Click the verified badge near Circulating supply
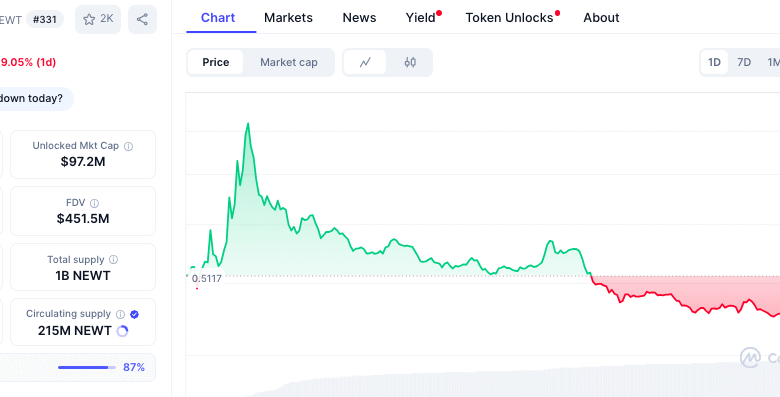The image size is (780, 397). tap(134, 314)
